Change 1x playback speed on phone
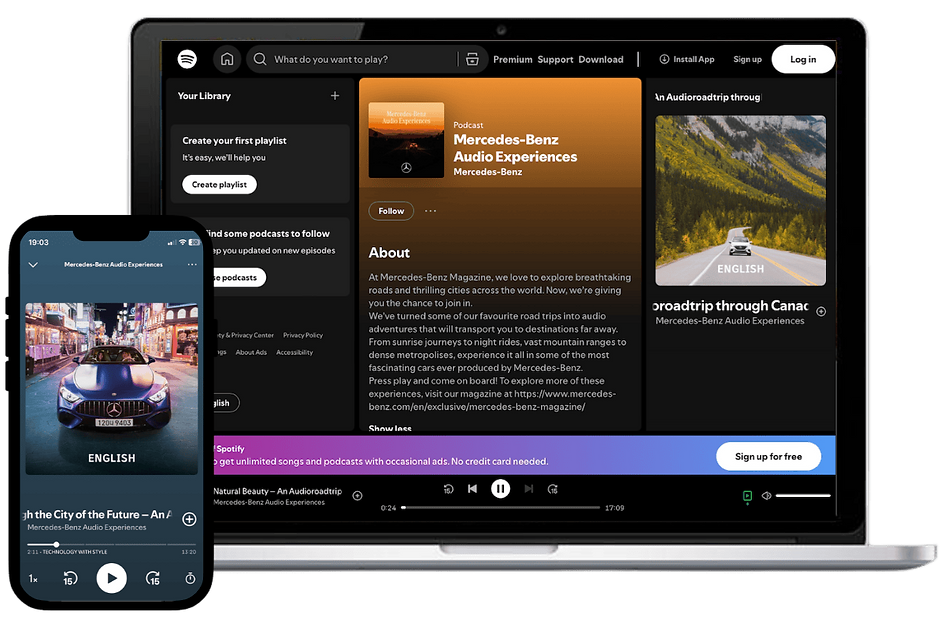This screenshot has width=945, height=630. (33, 579)
